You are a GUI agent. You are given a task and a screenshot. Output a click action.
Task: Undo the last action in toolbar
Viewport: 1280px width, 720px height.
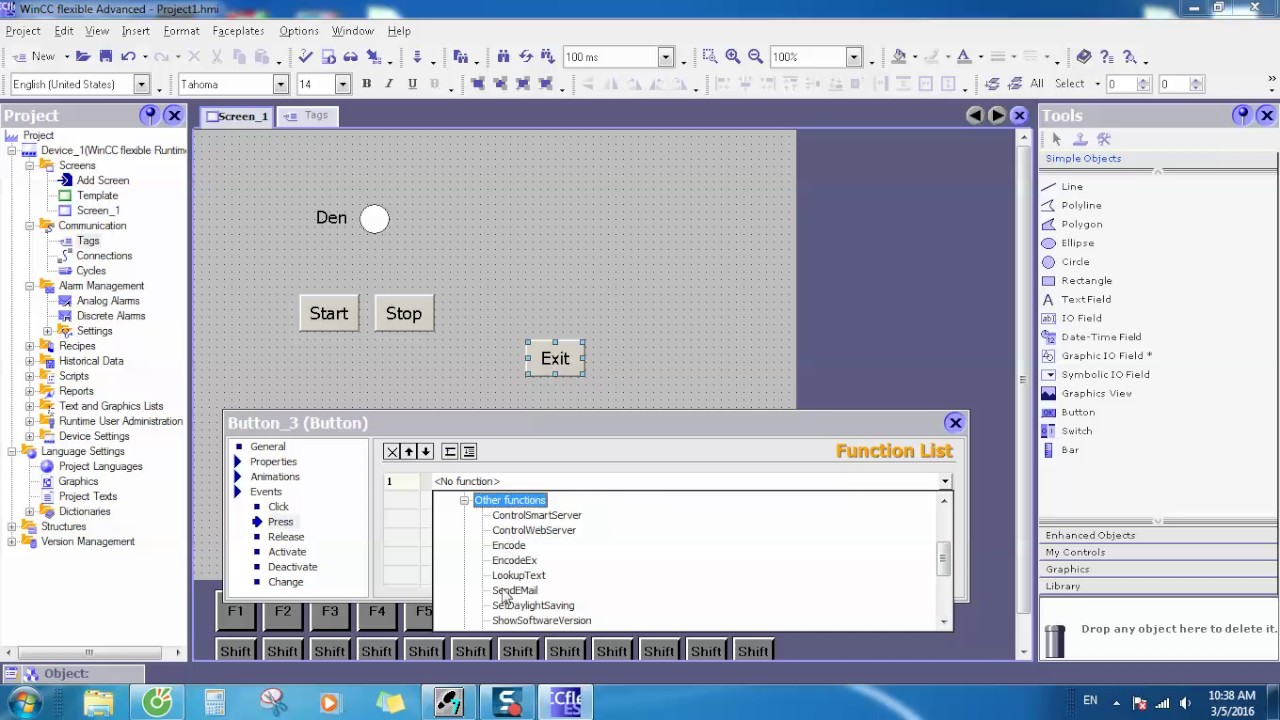point(128,57)
